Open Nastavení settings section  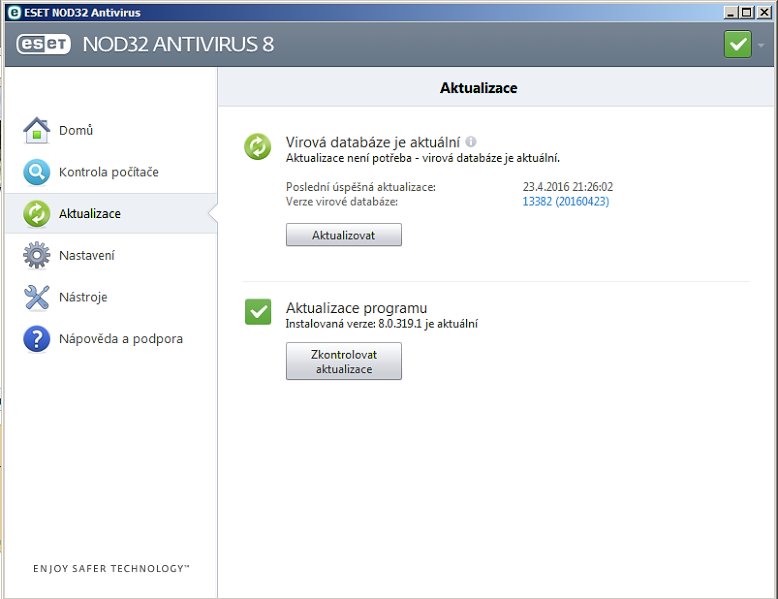click(x=111, y=256)
